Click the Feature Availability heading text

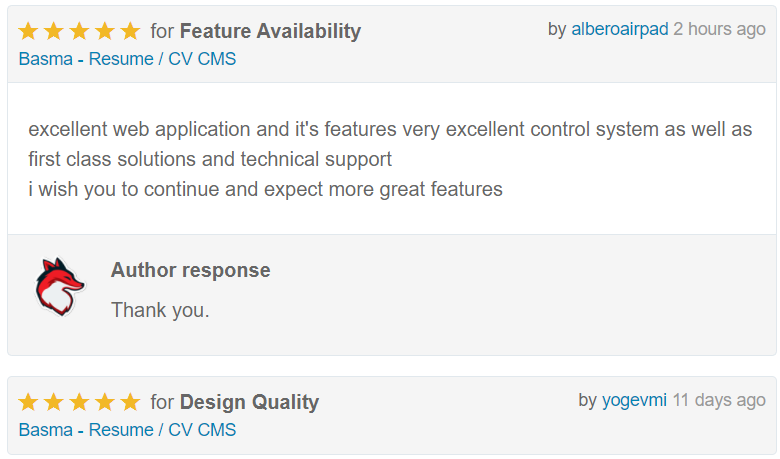coord(270,31)
